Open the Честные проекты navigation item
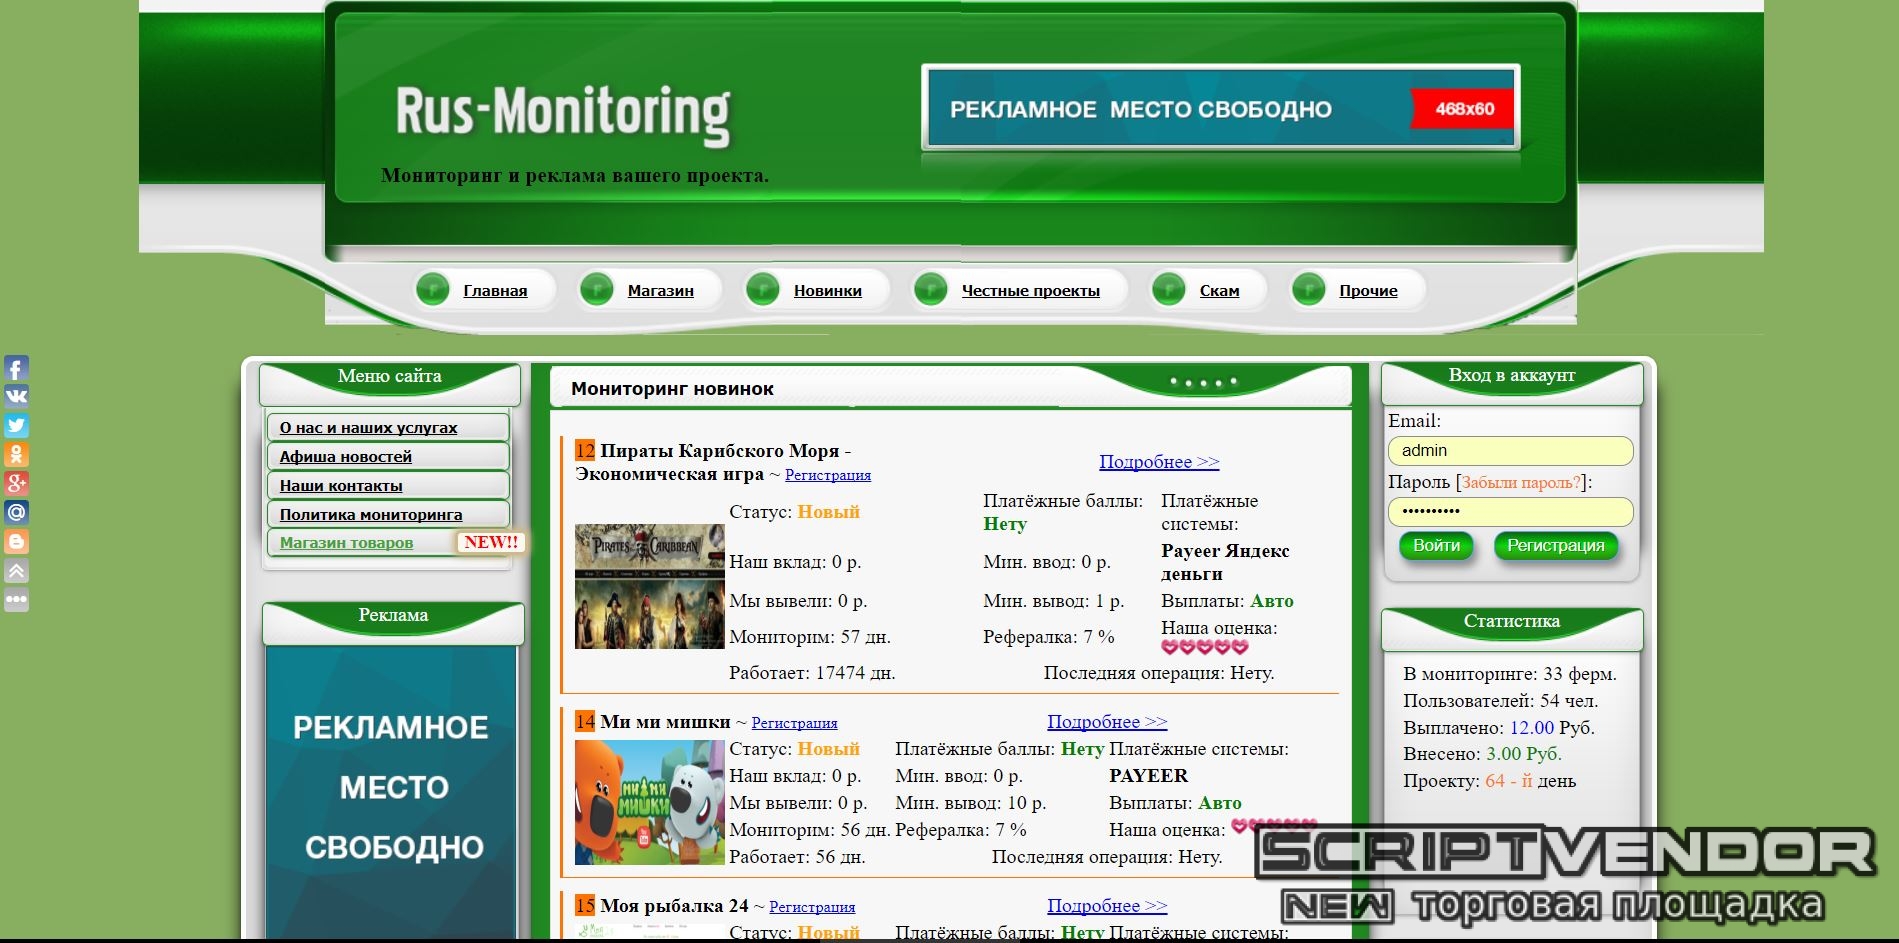This screenshot has width=1899, height=943. coord(1030,291)
